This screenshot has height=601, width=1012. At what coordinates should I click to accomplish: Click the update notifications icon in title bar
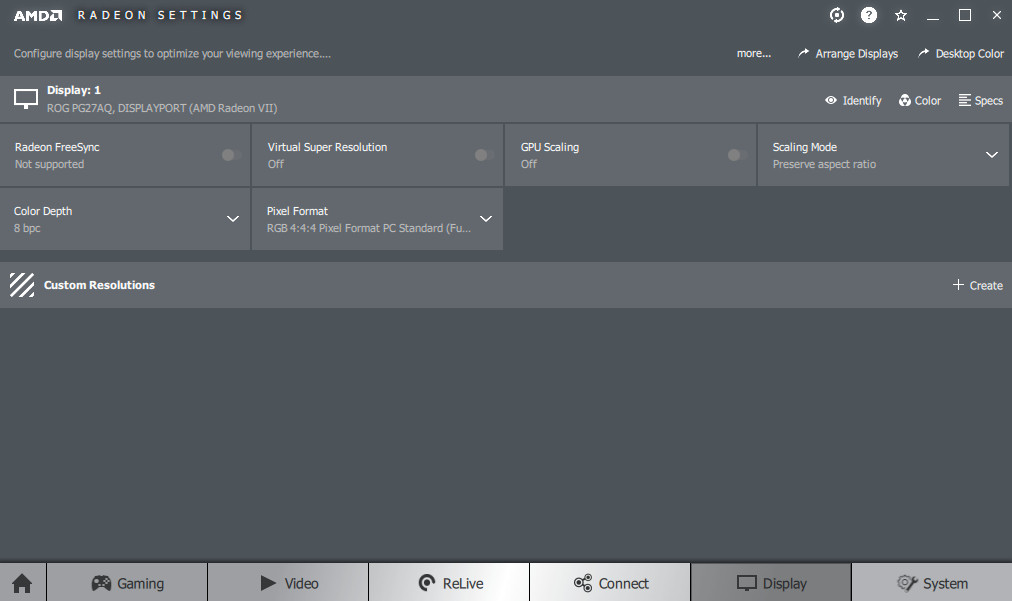(x=837, y=15)
